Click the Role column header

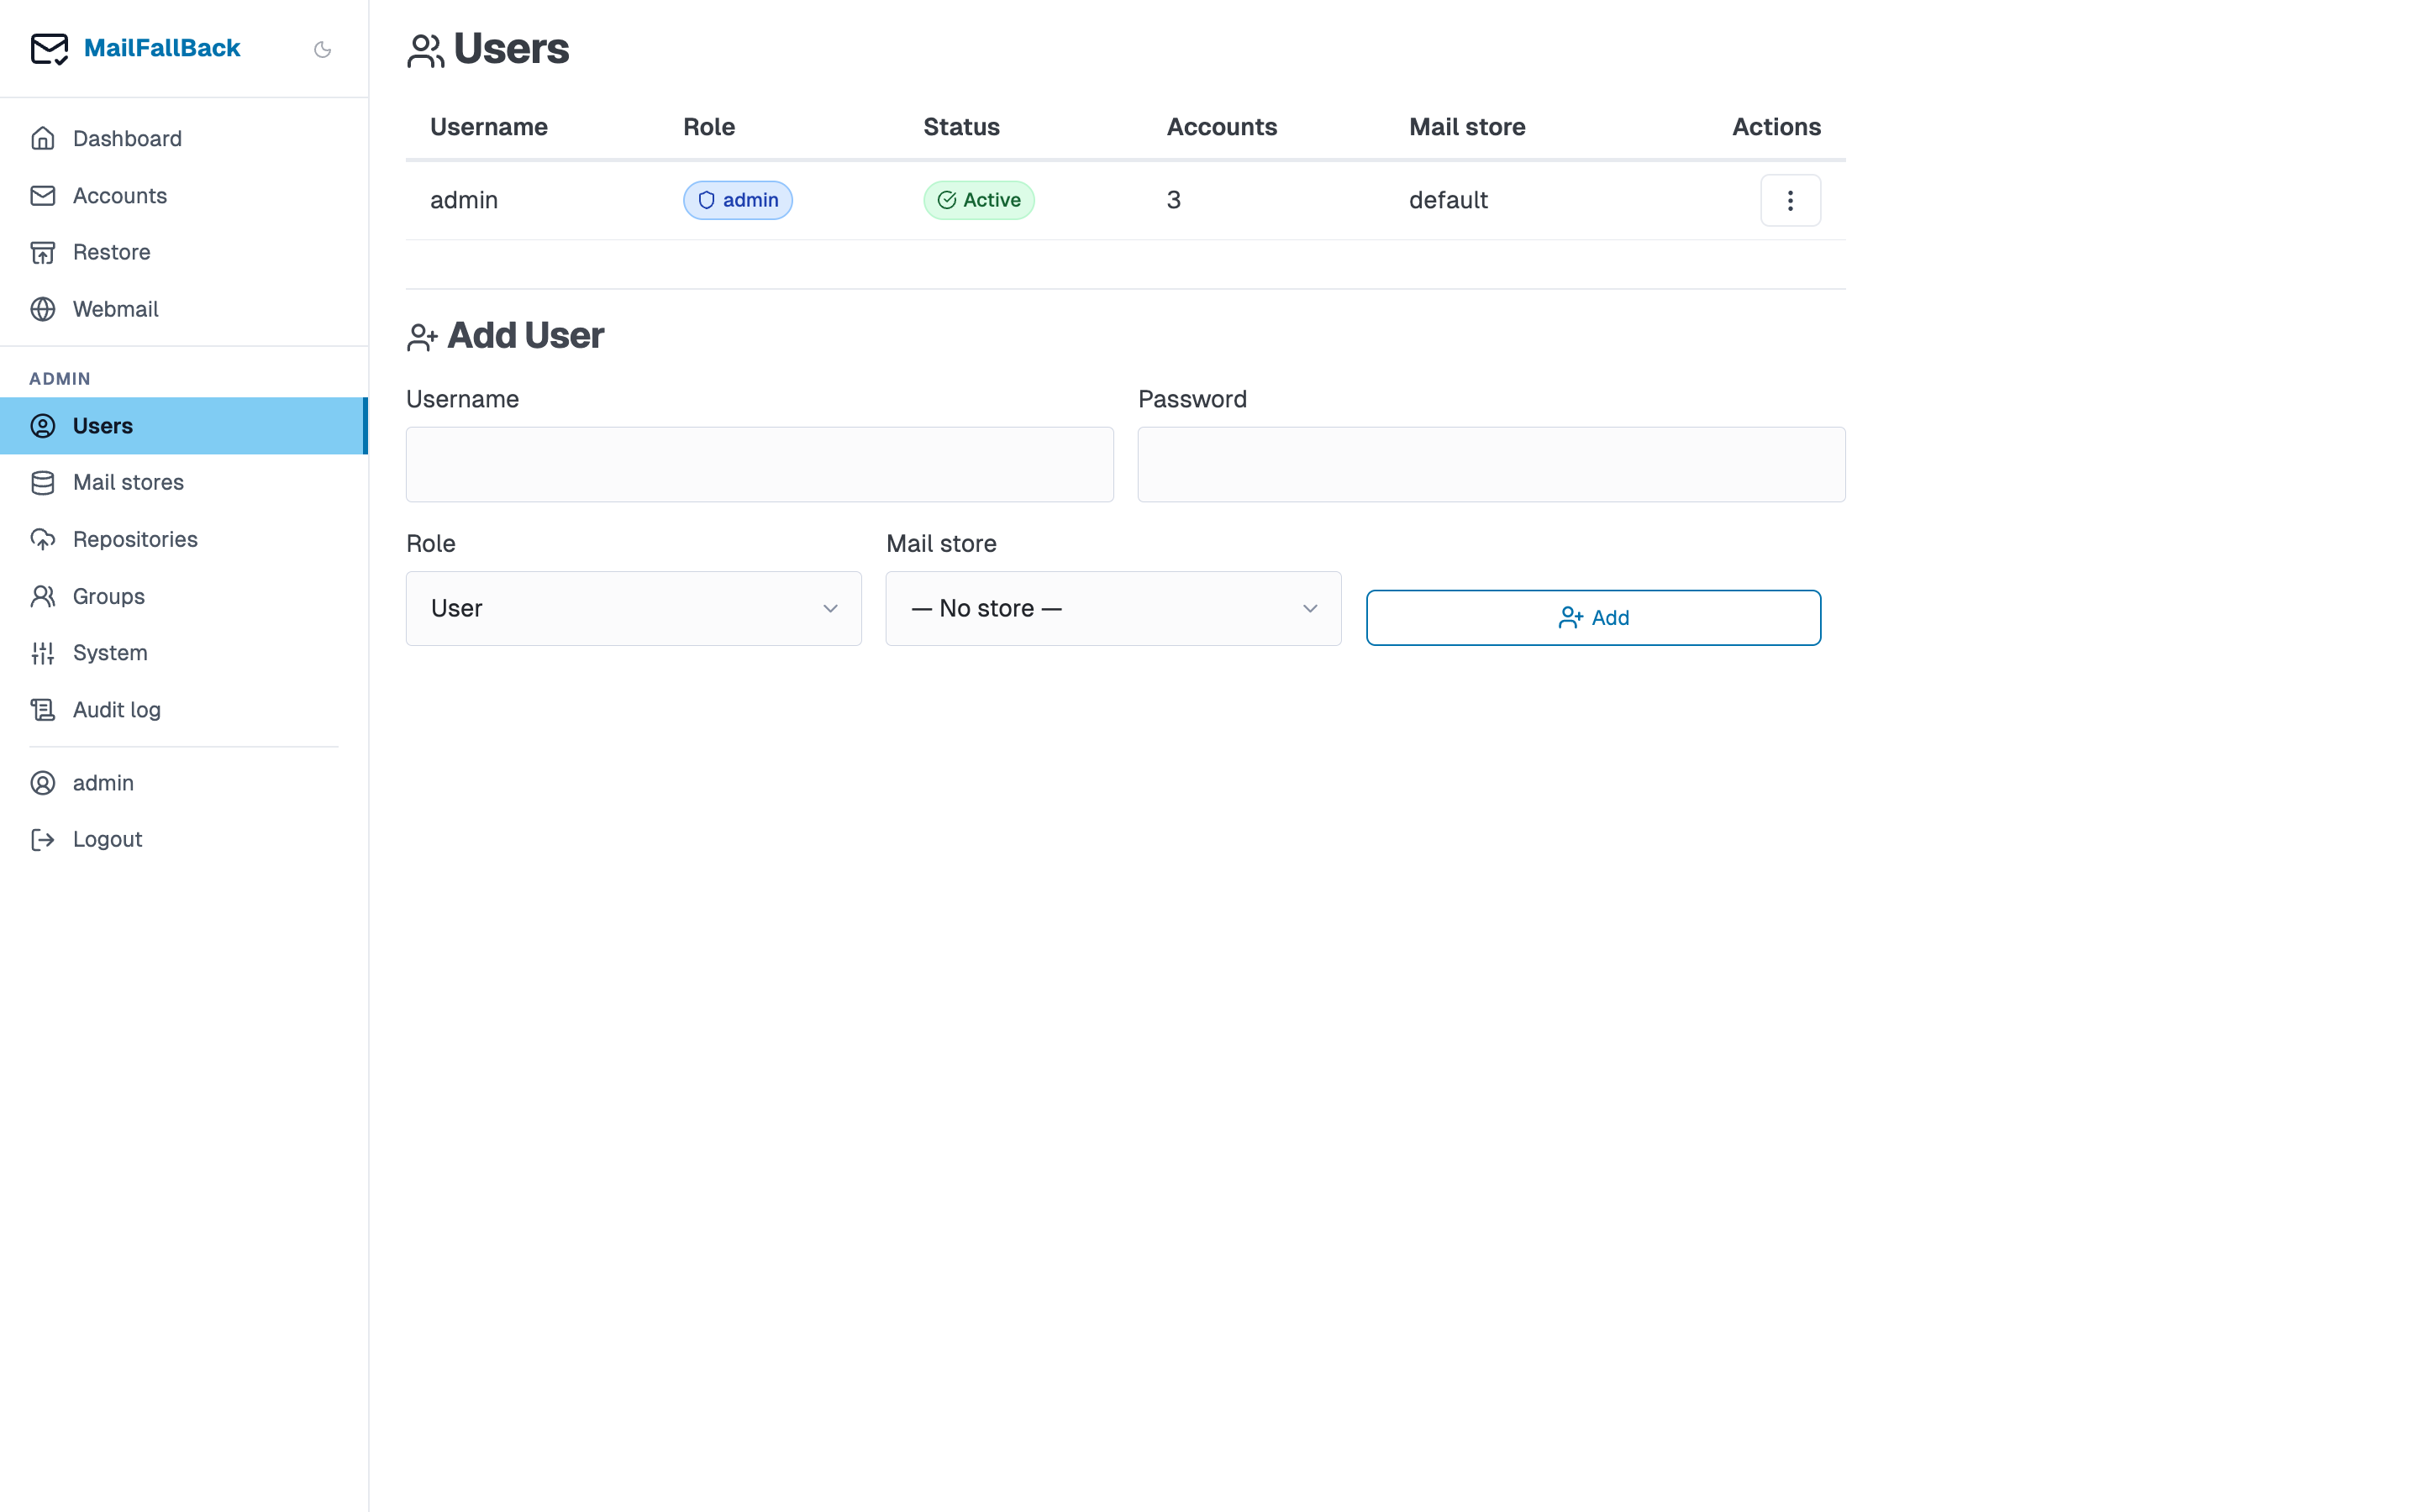point(709,127)
